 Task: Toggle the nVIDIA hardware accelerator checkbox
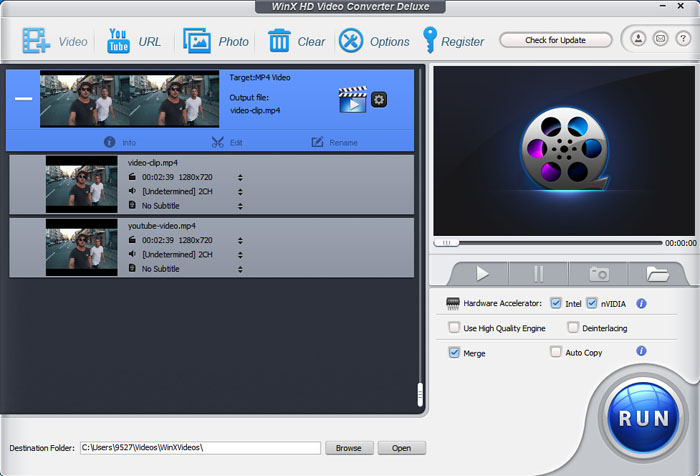tap(592, 303)
